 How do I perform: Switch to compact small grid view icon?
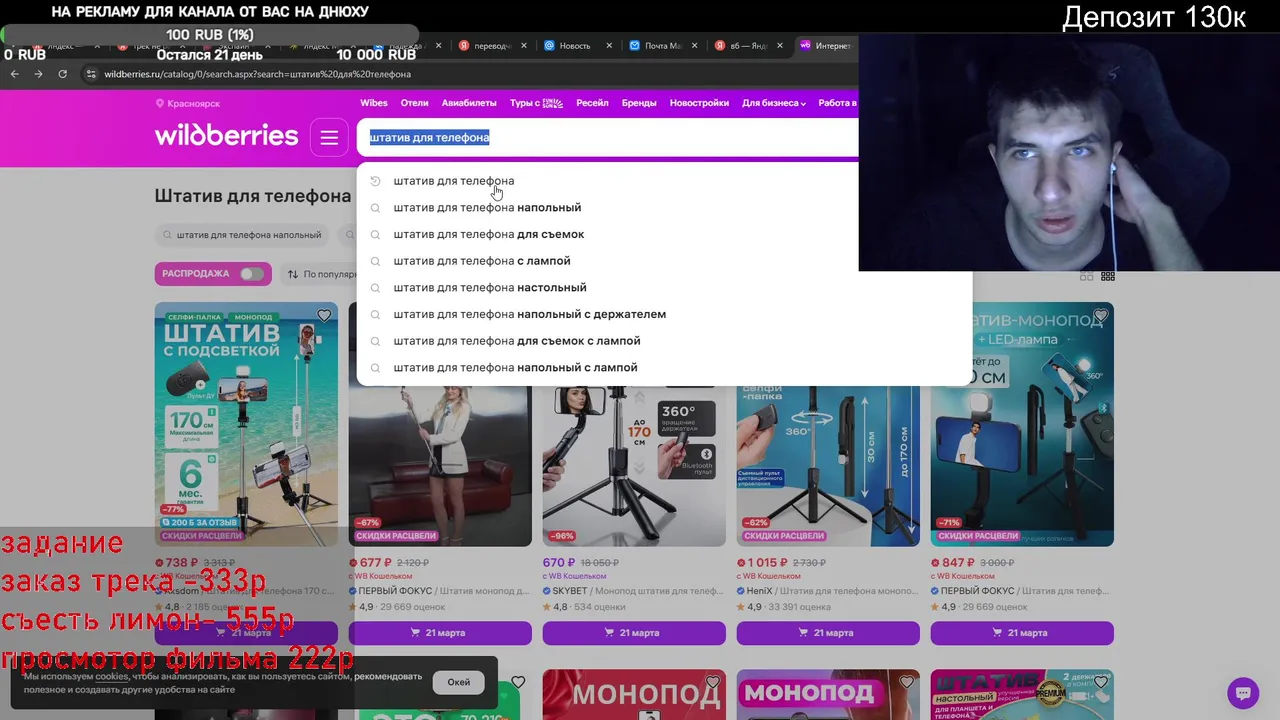[1108, 276]
